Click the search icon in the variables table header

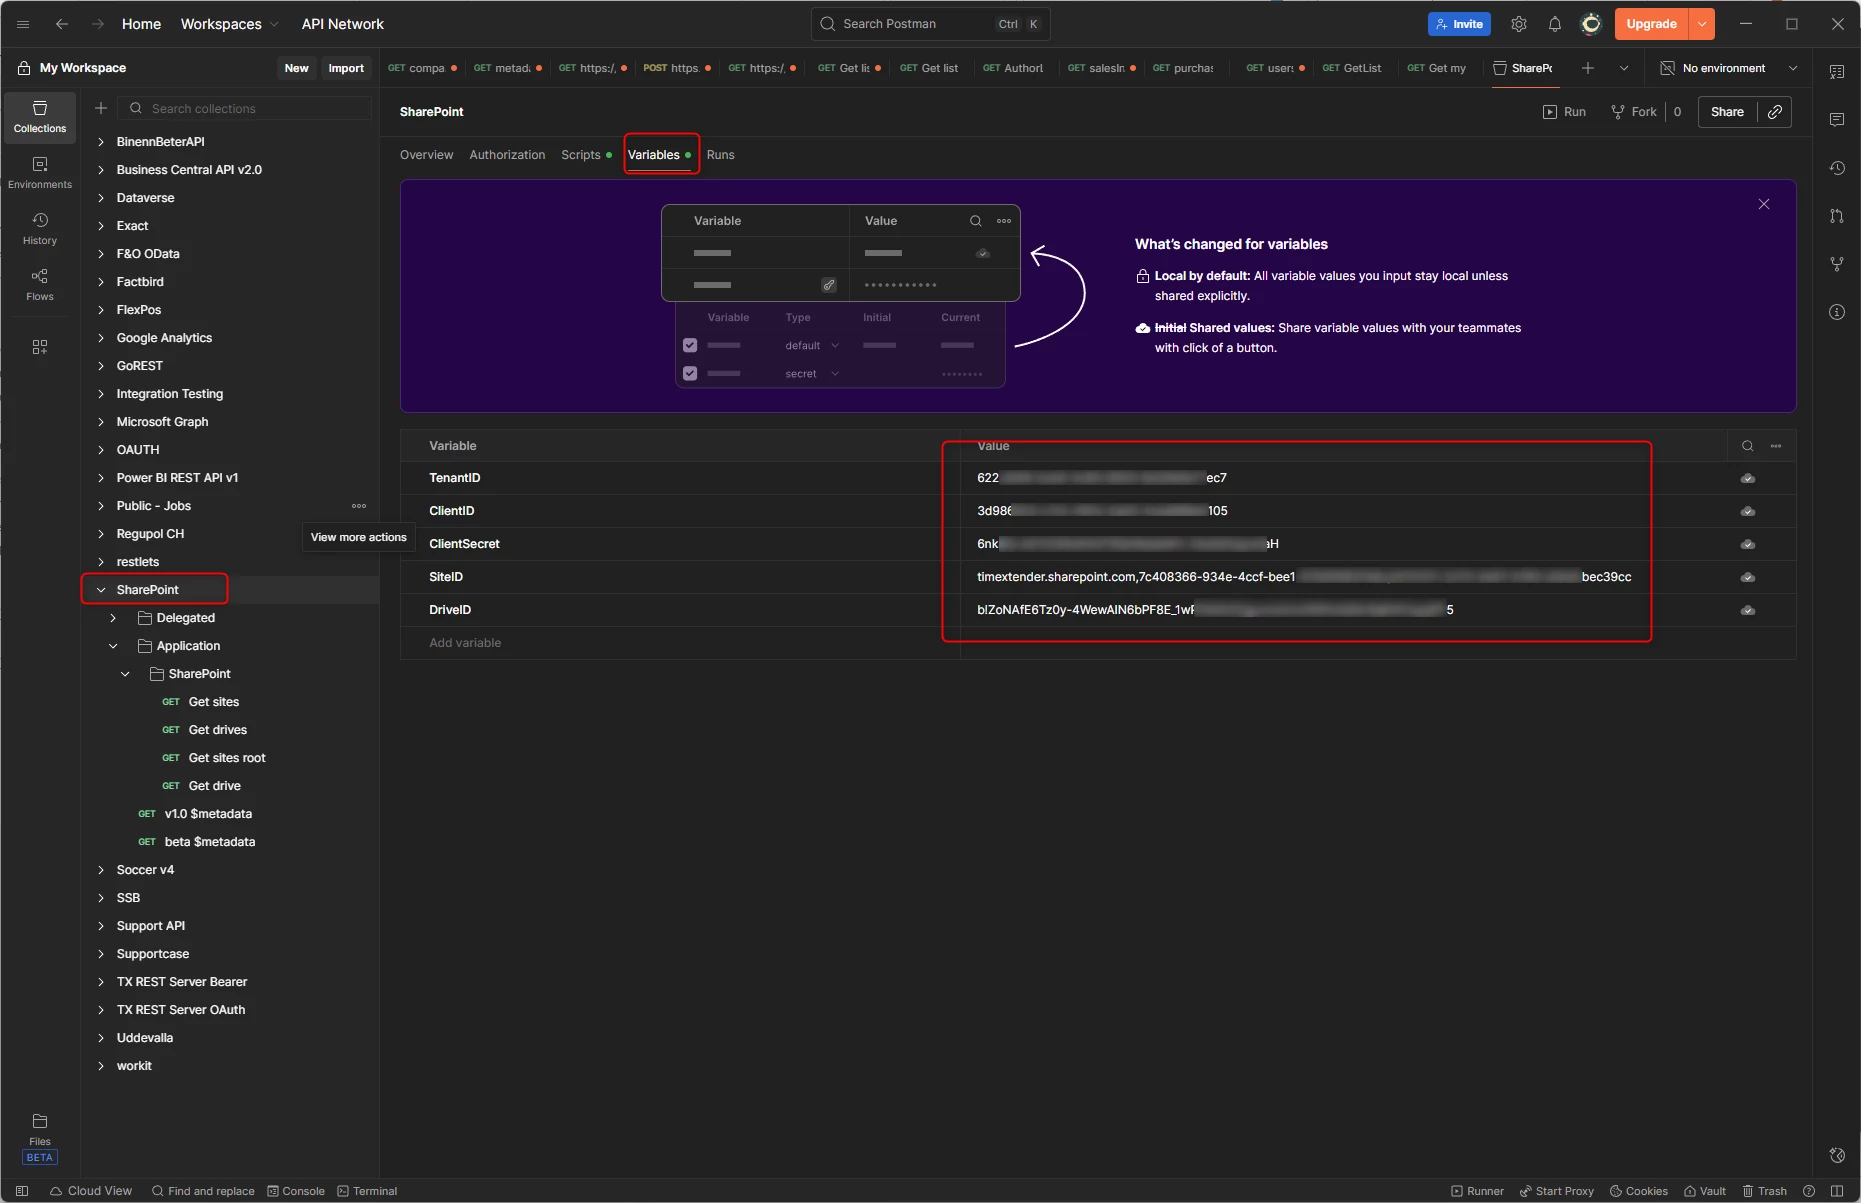point(1747,446)
